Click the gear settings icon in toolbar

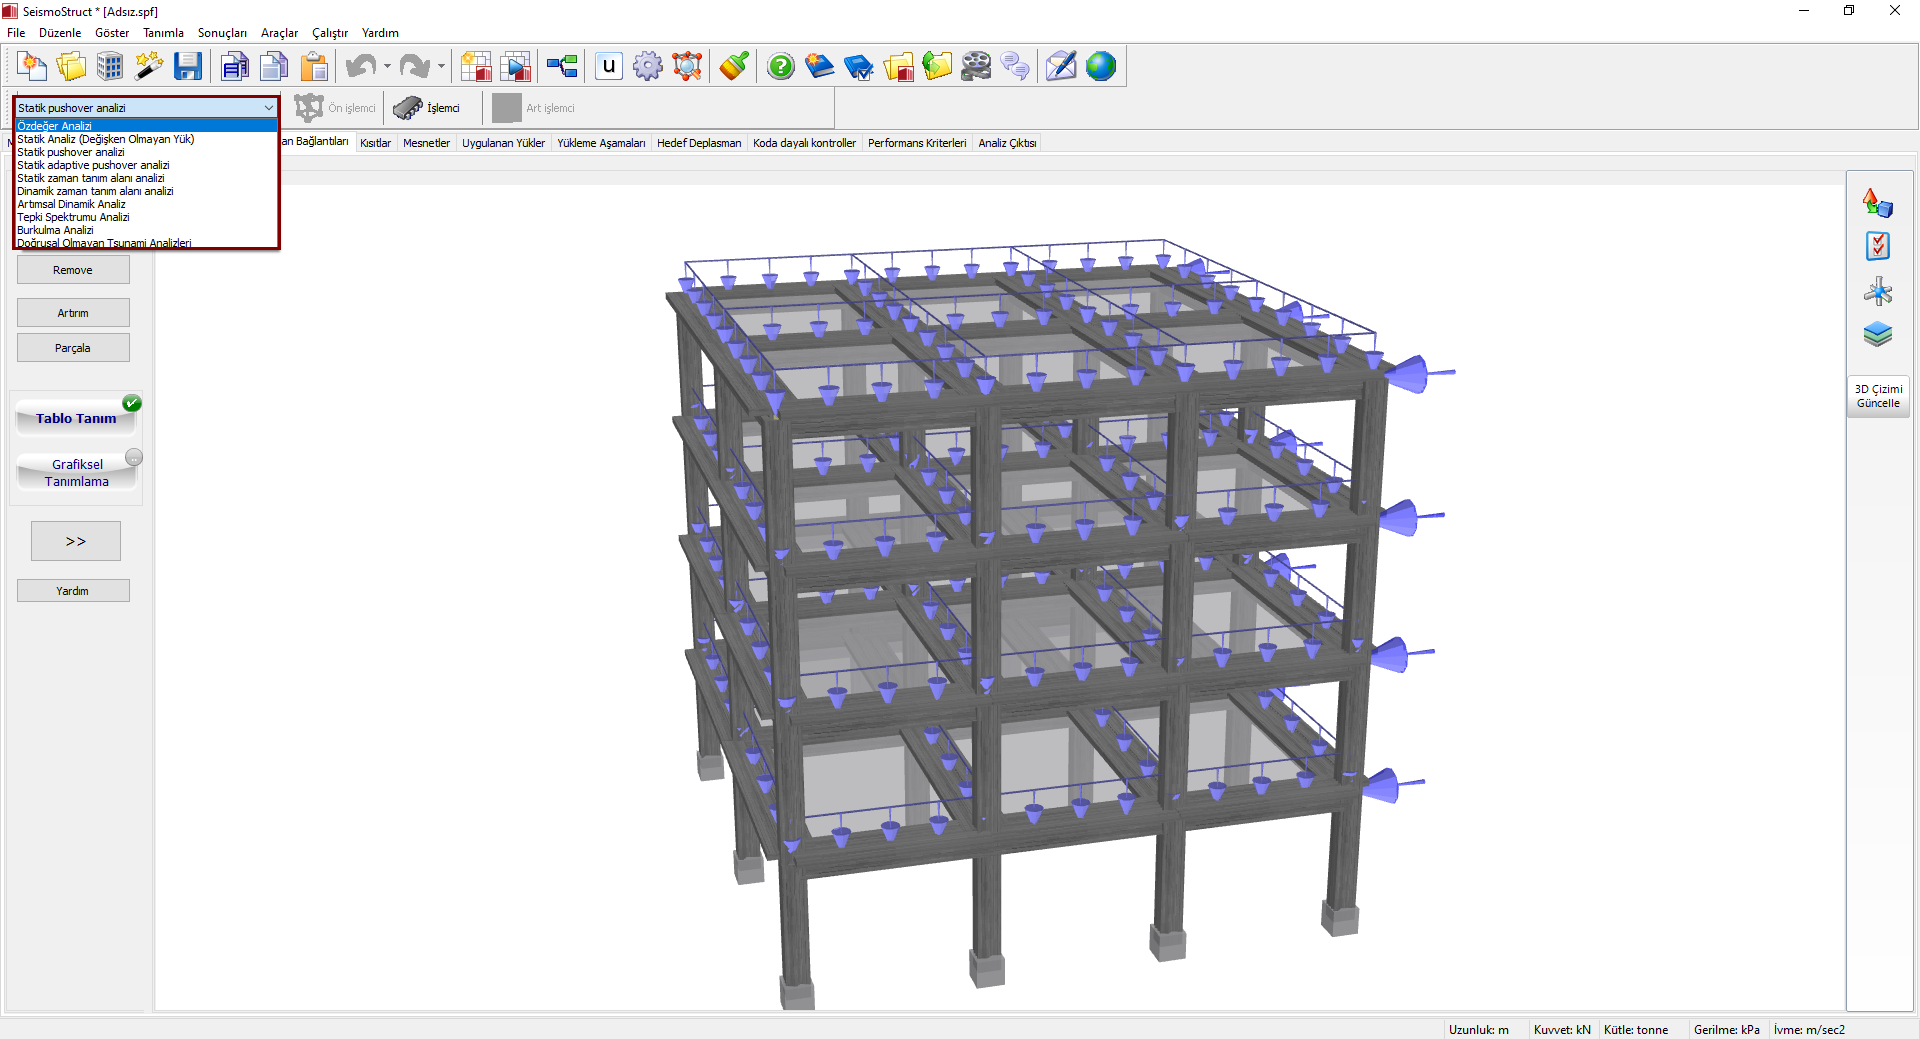648,67
